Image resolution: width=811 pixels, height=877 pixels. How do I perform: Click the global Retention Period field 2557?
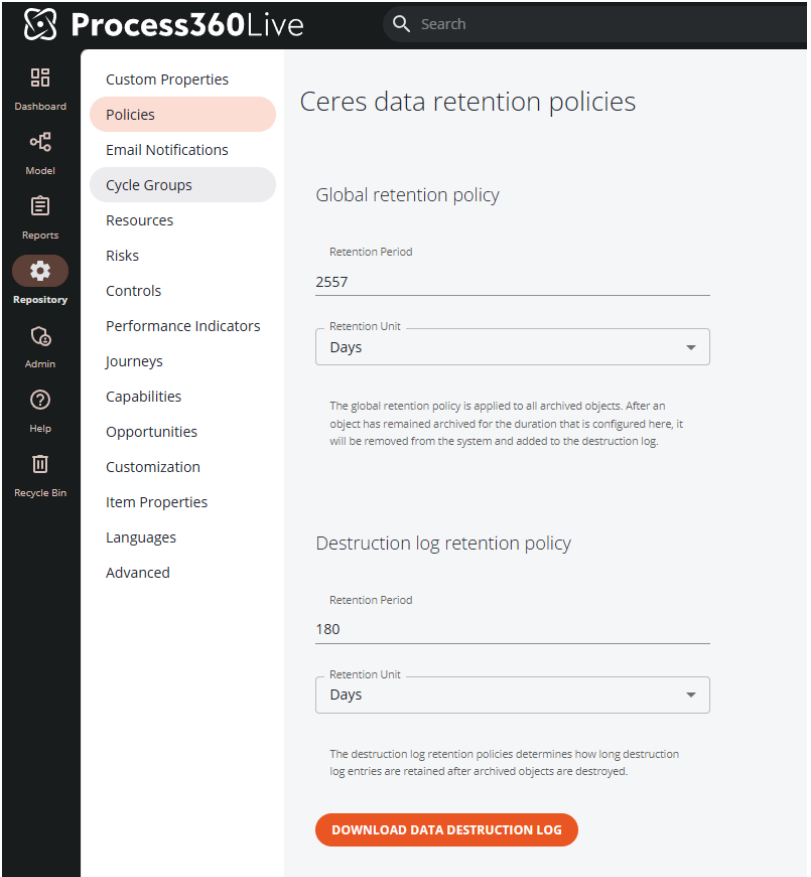tap(512, 282)
